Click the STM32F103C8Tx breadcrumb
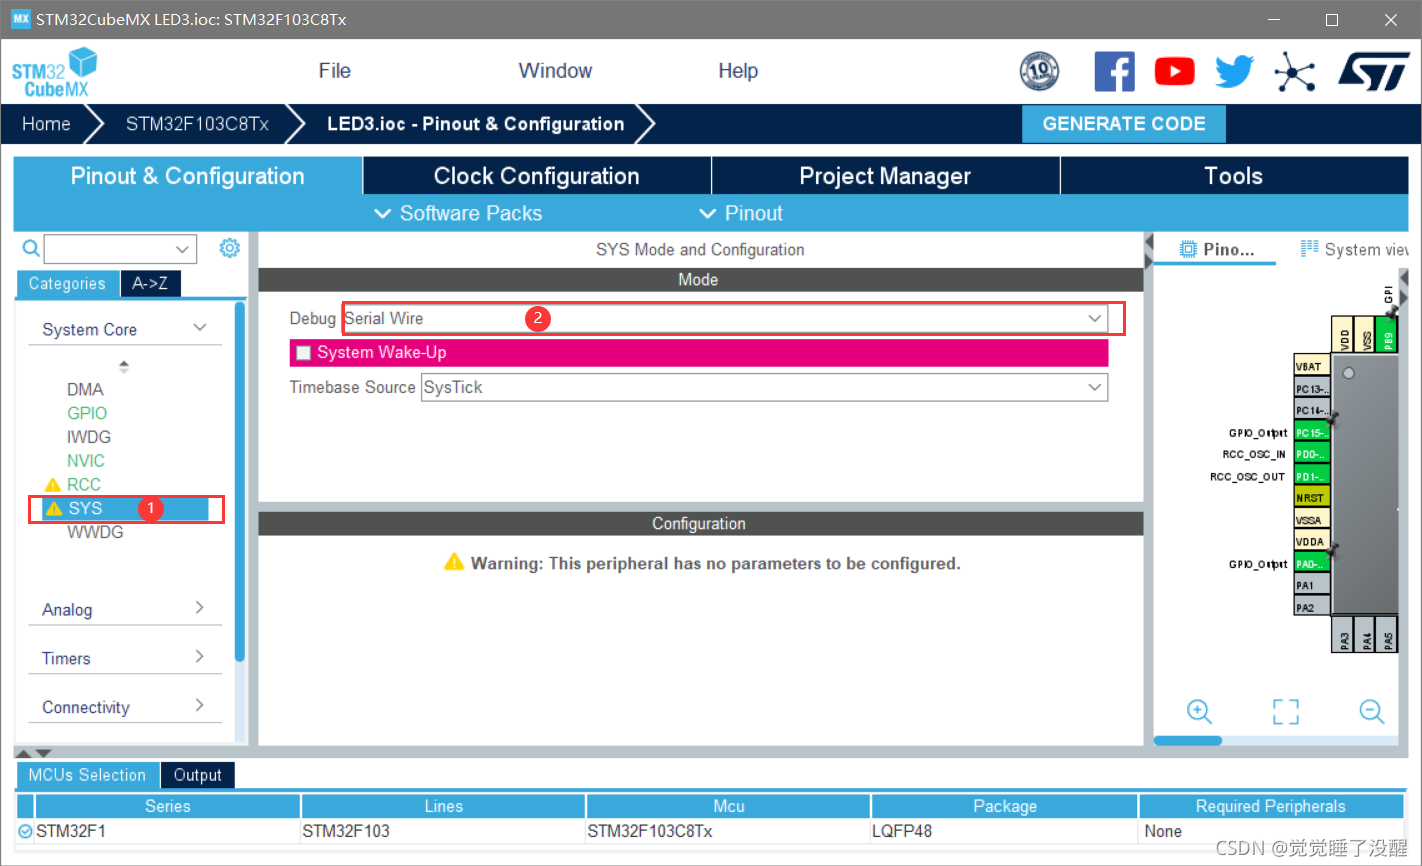The image size is (1422, 866). tap(197, 124)
